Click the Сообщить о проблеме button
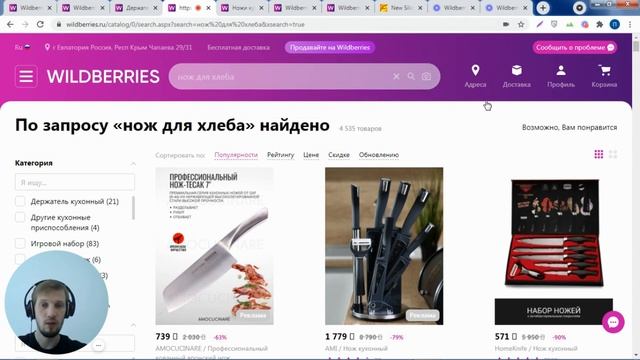Image resolution: width=640 pixels, height=360 pixels. point(575,47)
